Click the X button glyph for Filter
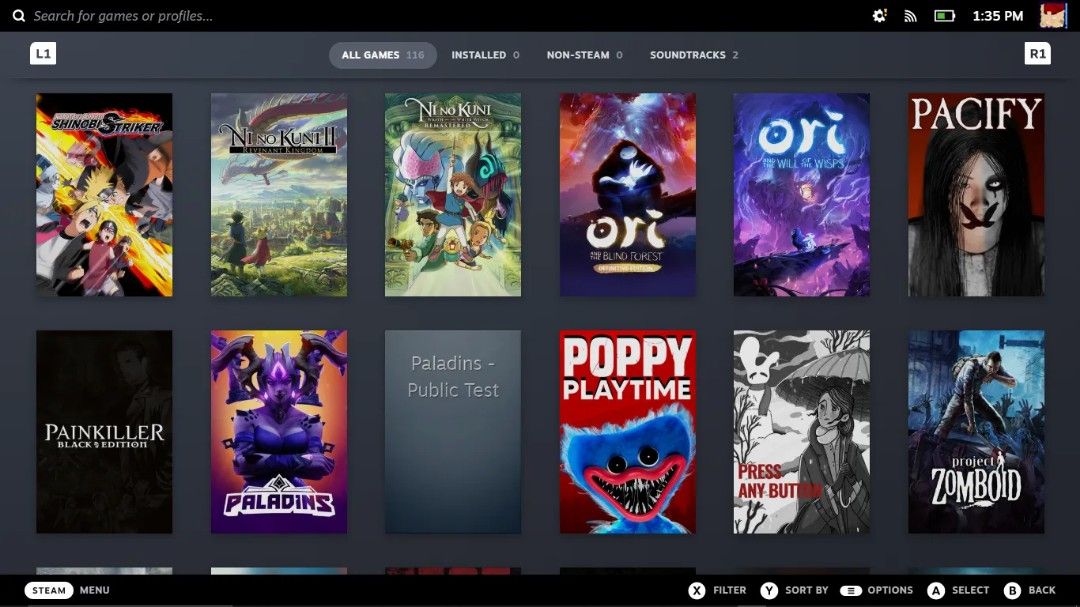1080x607 pixels. tap(696, 590)
